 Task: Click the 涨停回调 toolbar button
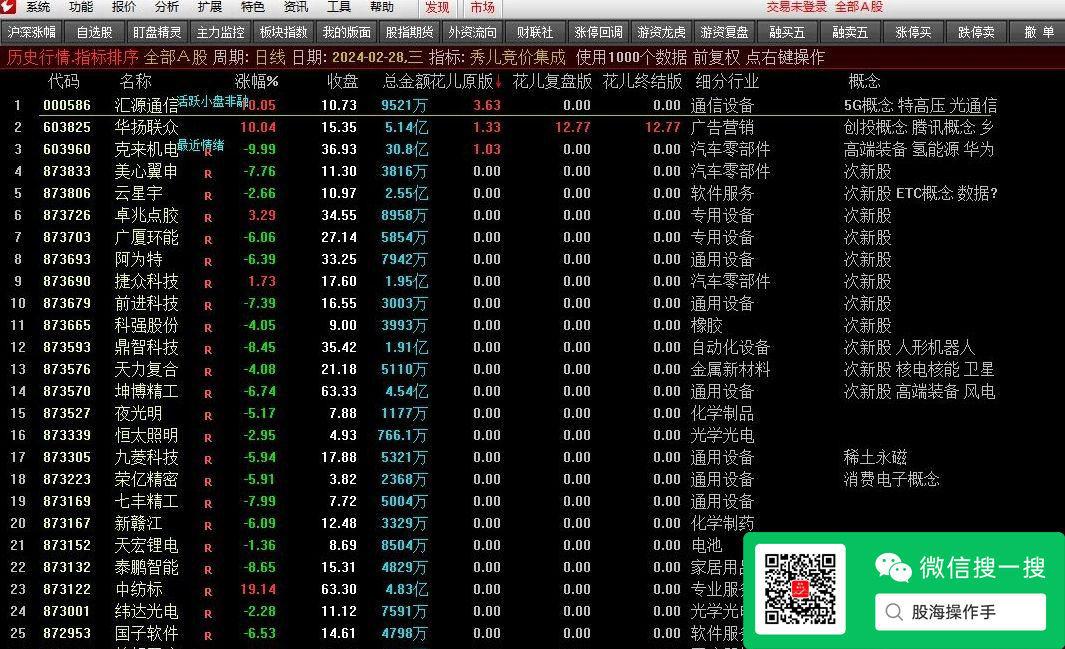click(x=598, y=32)
